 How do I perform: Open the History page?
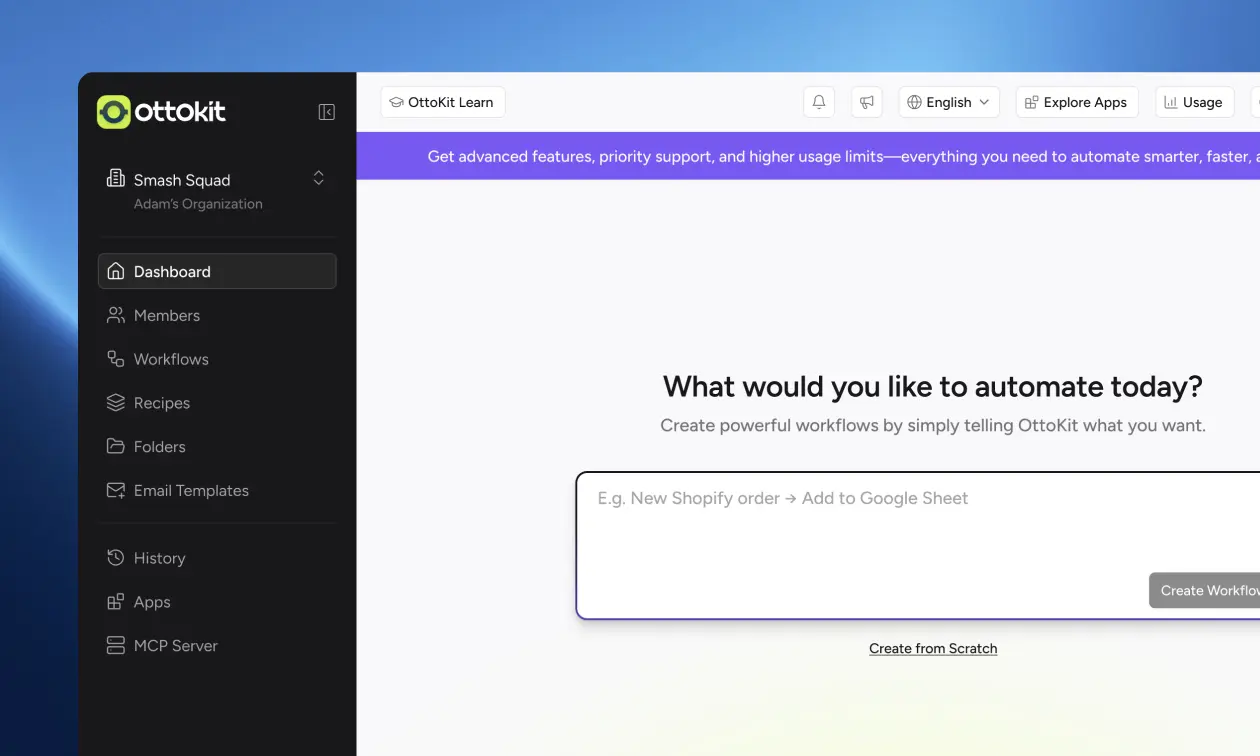tap(217, 558)
